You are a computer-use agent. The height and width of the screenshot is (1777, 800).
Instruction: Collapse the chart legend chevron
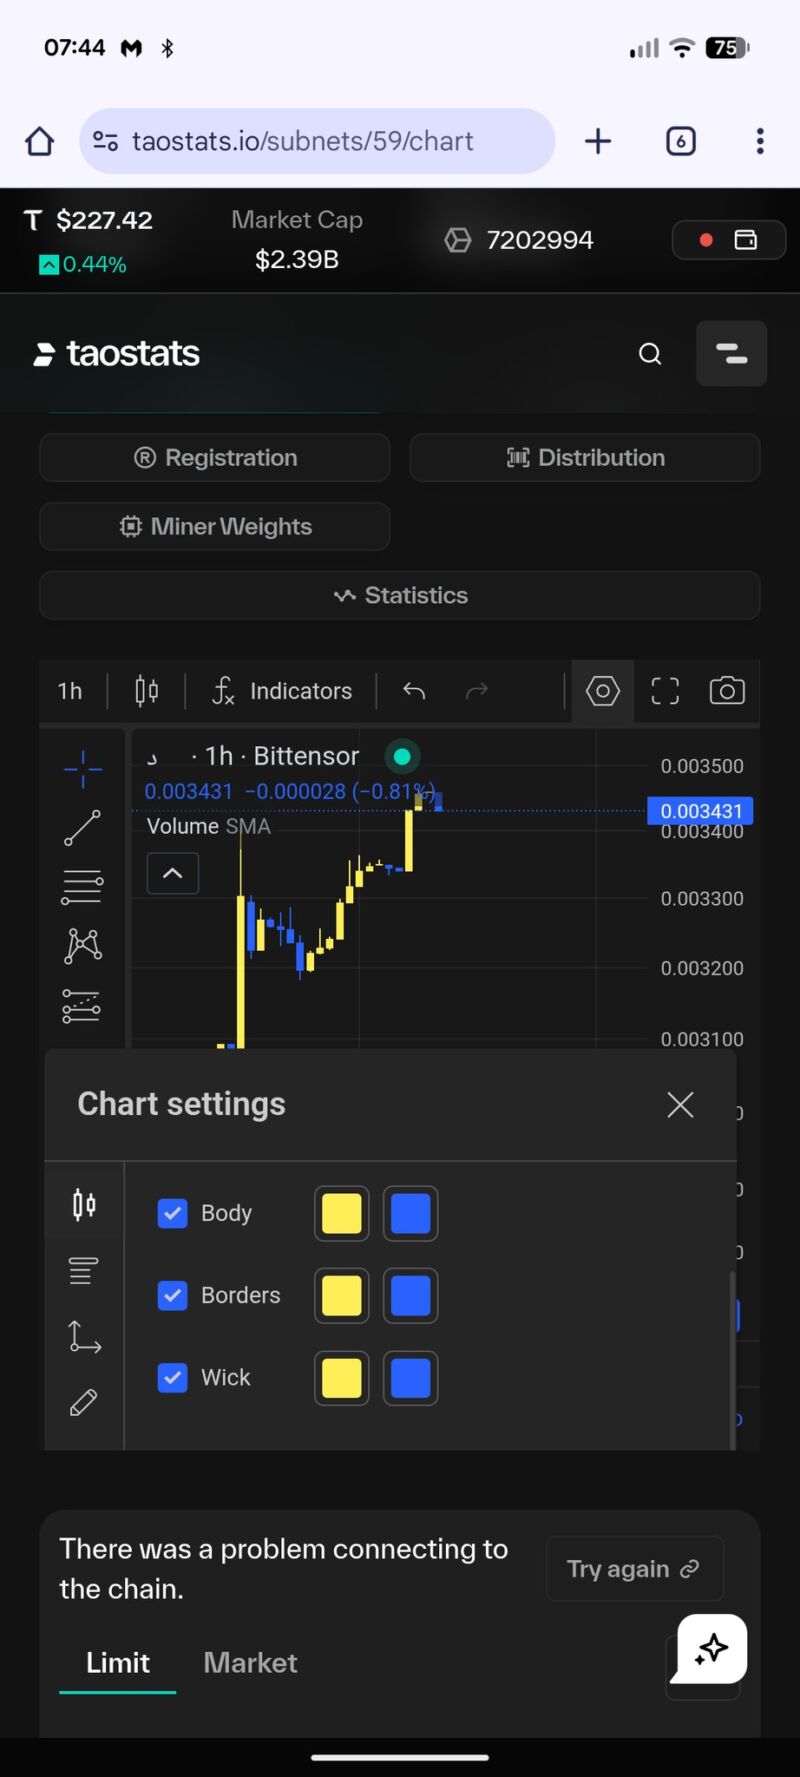(x=173, y=873)
